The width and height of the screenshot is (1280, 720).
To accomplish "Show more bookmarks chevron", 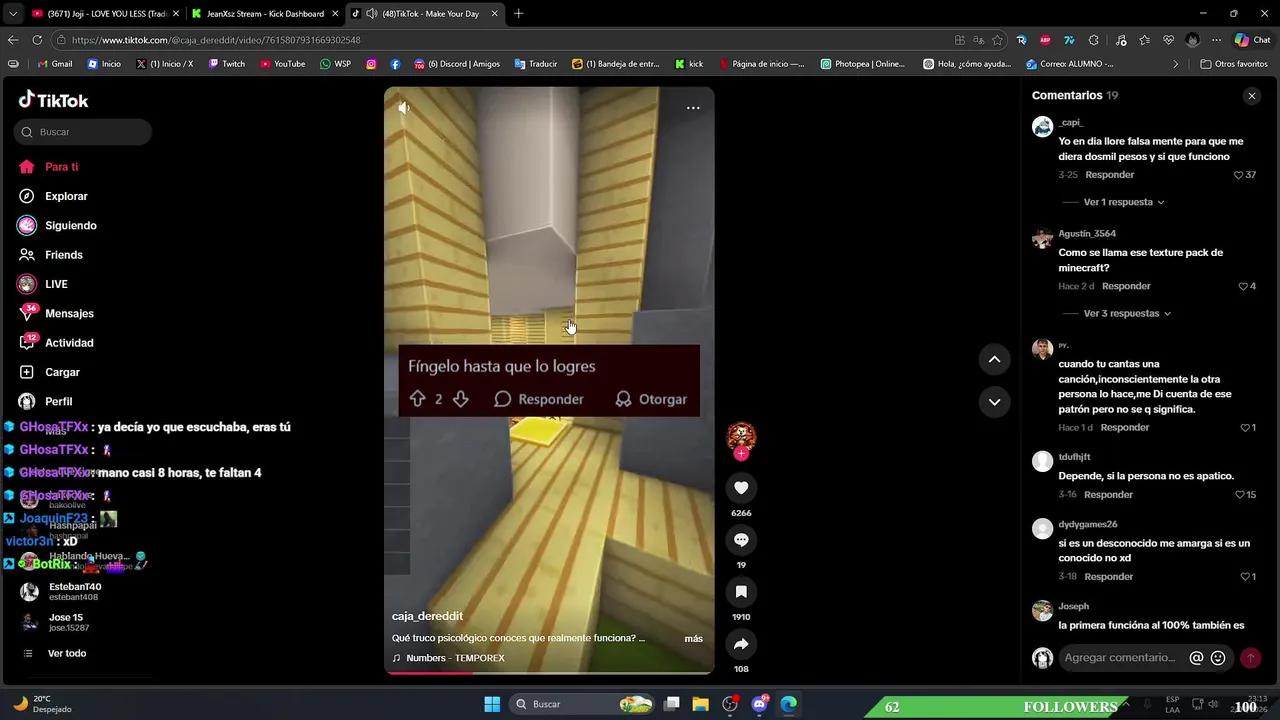I will [x=1176, y=64].
